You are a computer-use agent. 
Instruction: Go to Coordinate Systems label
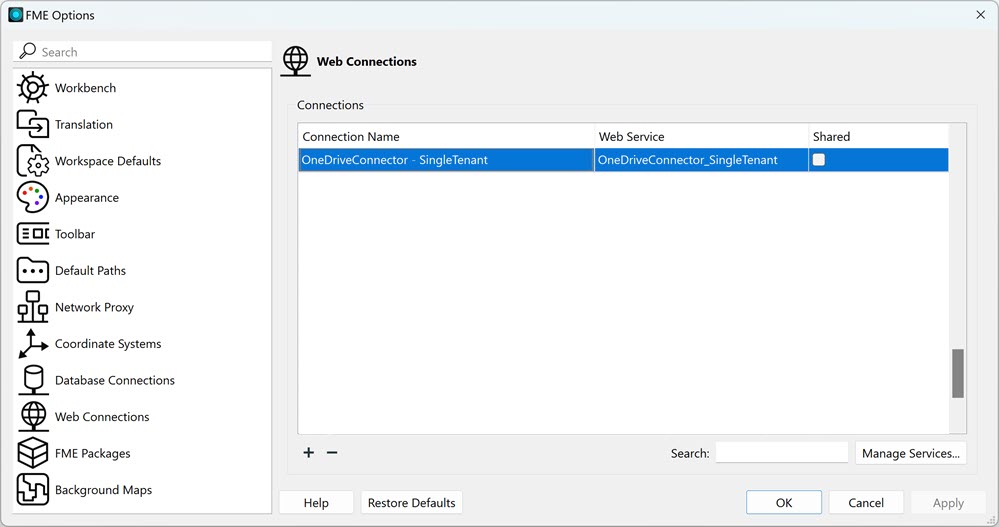tap(108, 344)
